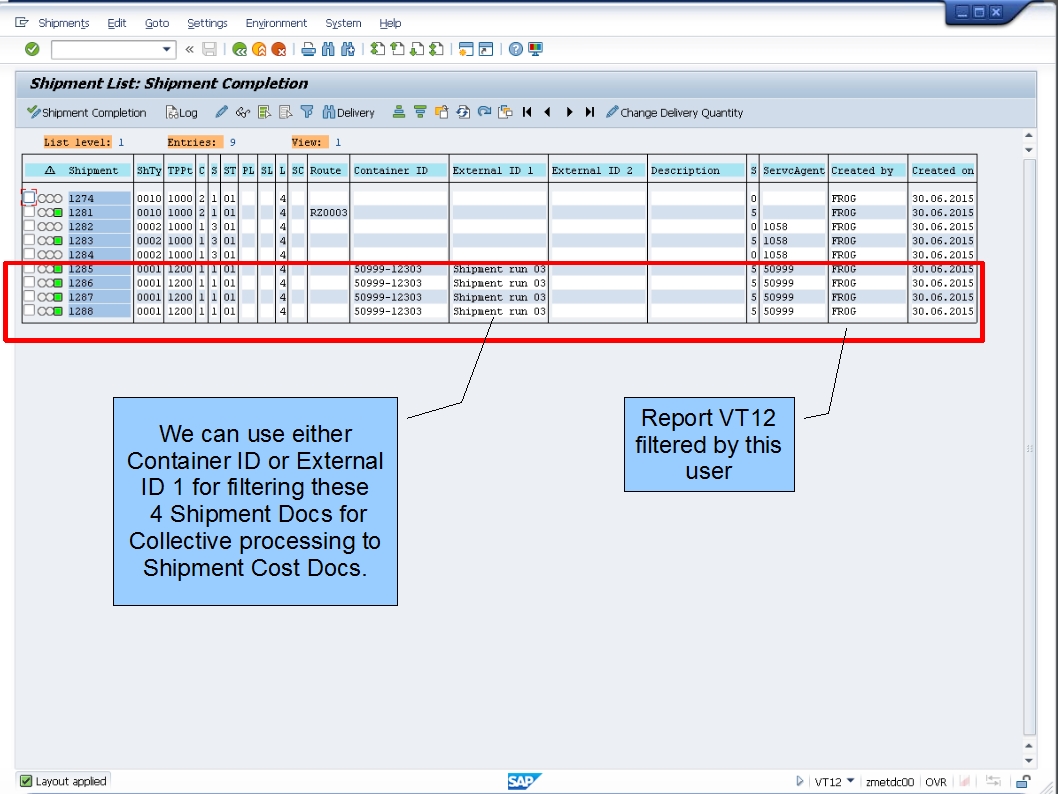
Task: Click the Change pencil icon
Action: point(221,112)
